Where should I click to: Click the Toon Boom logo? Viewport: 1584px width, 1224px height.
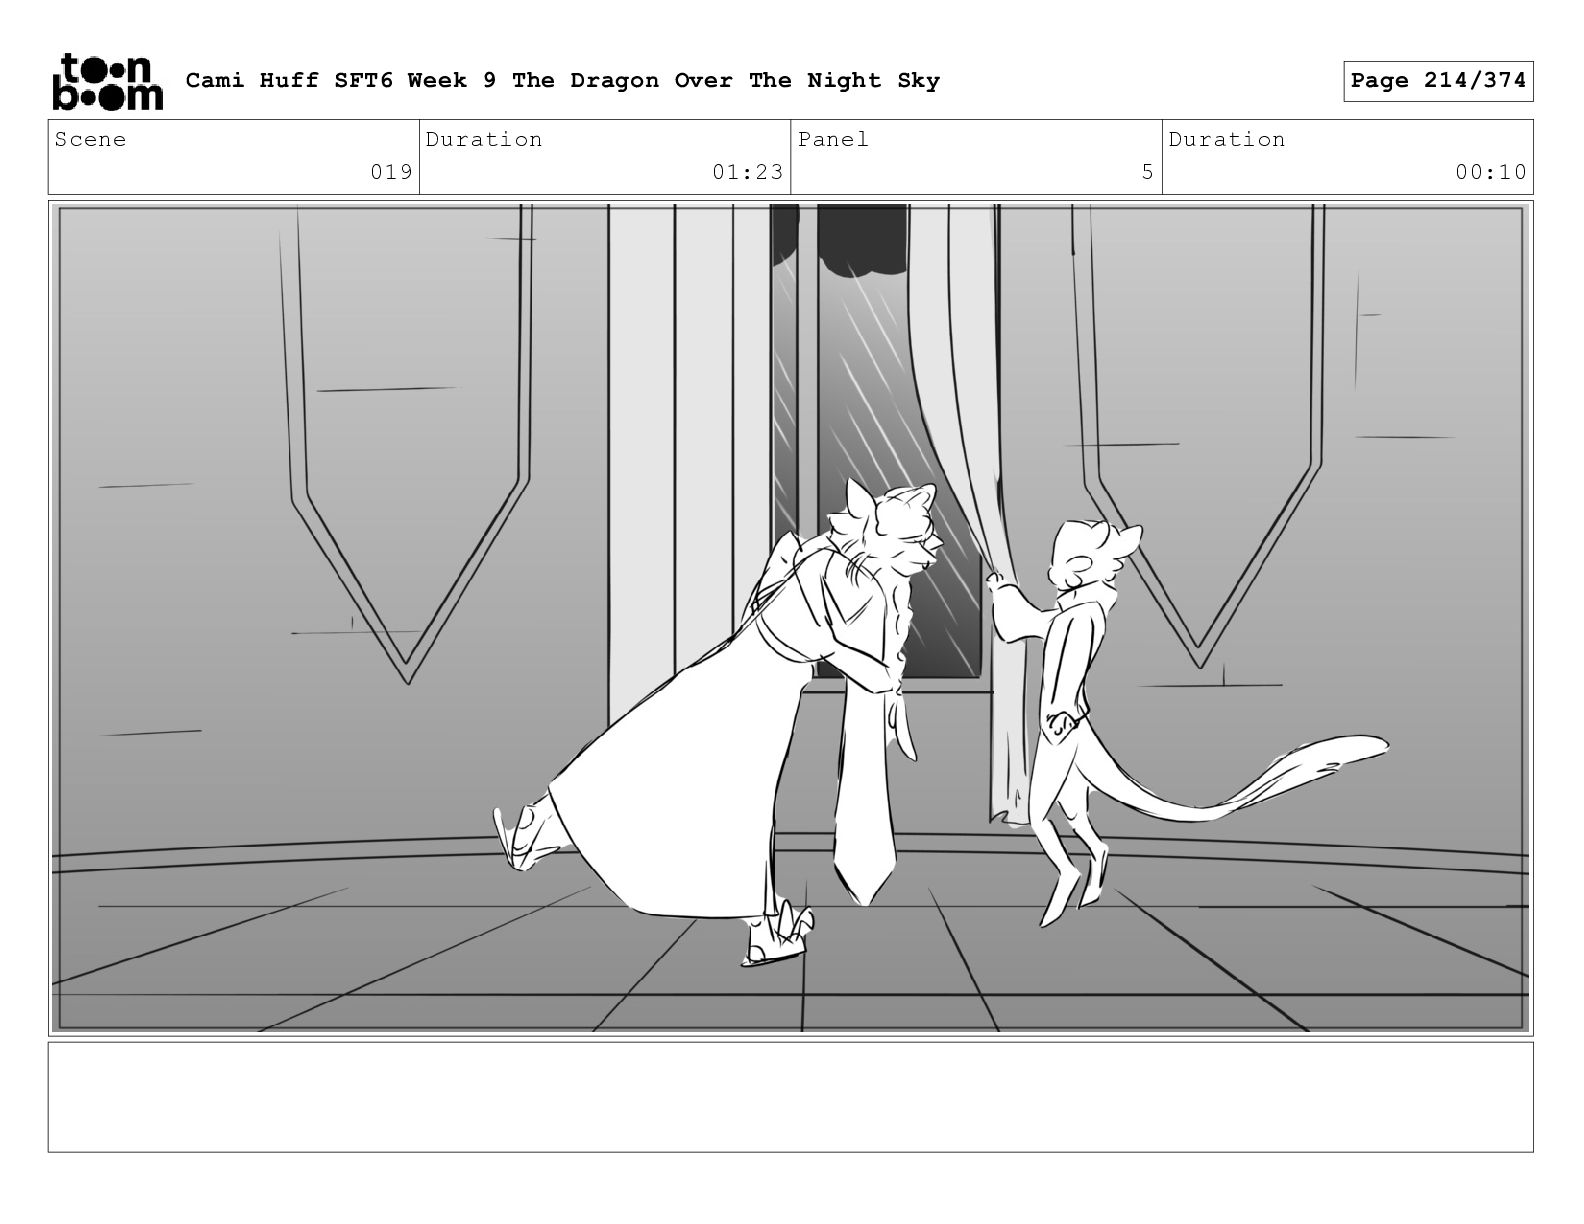(x=107, y=81)
